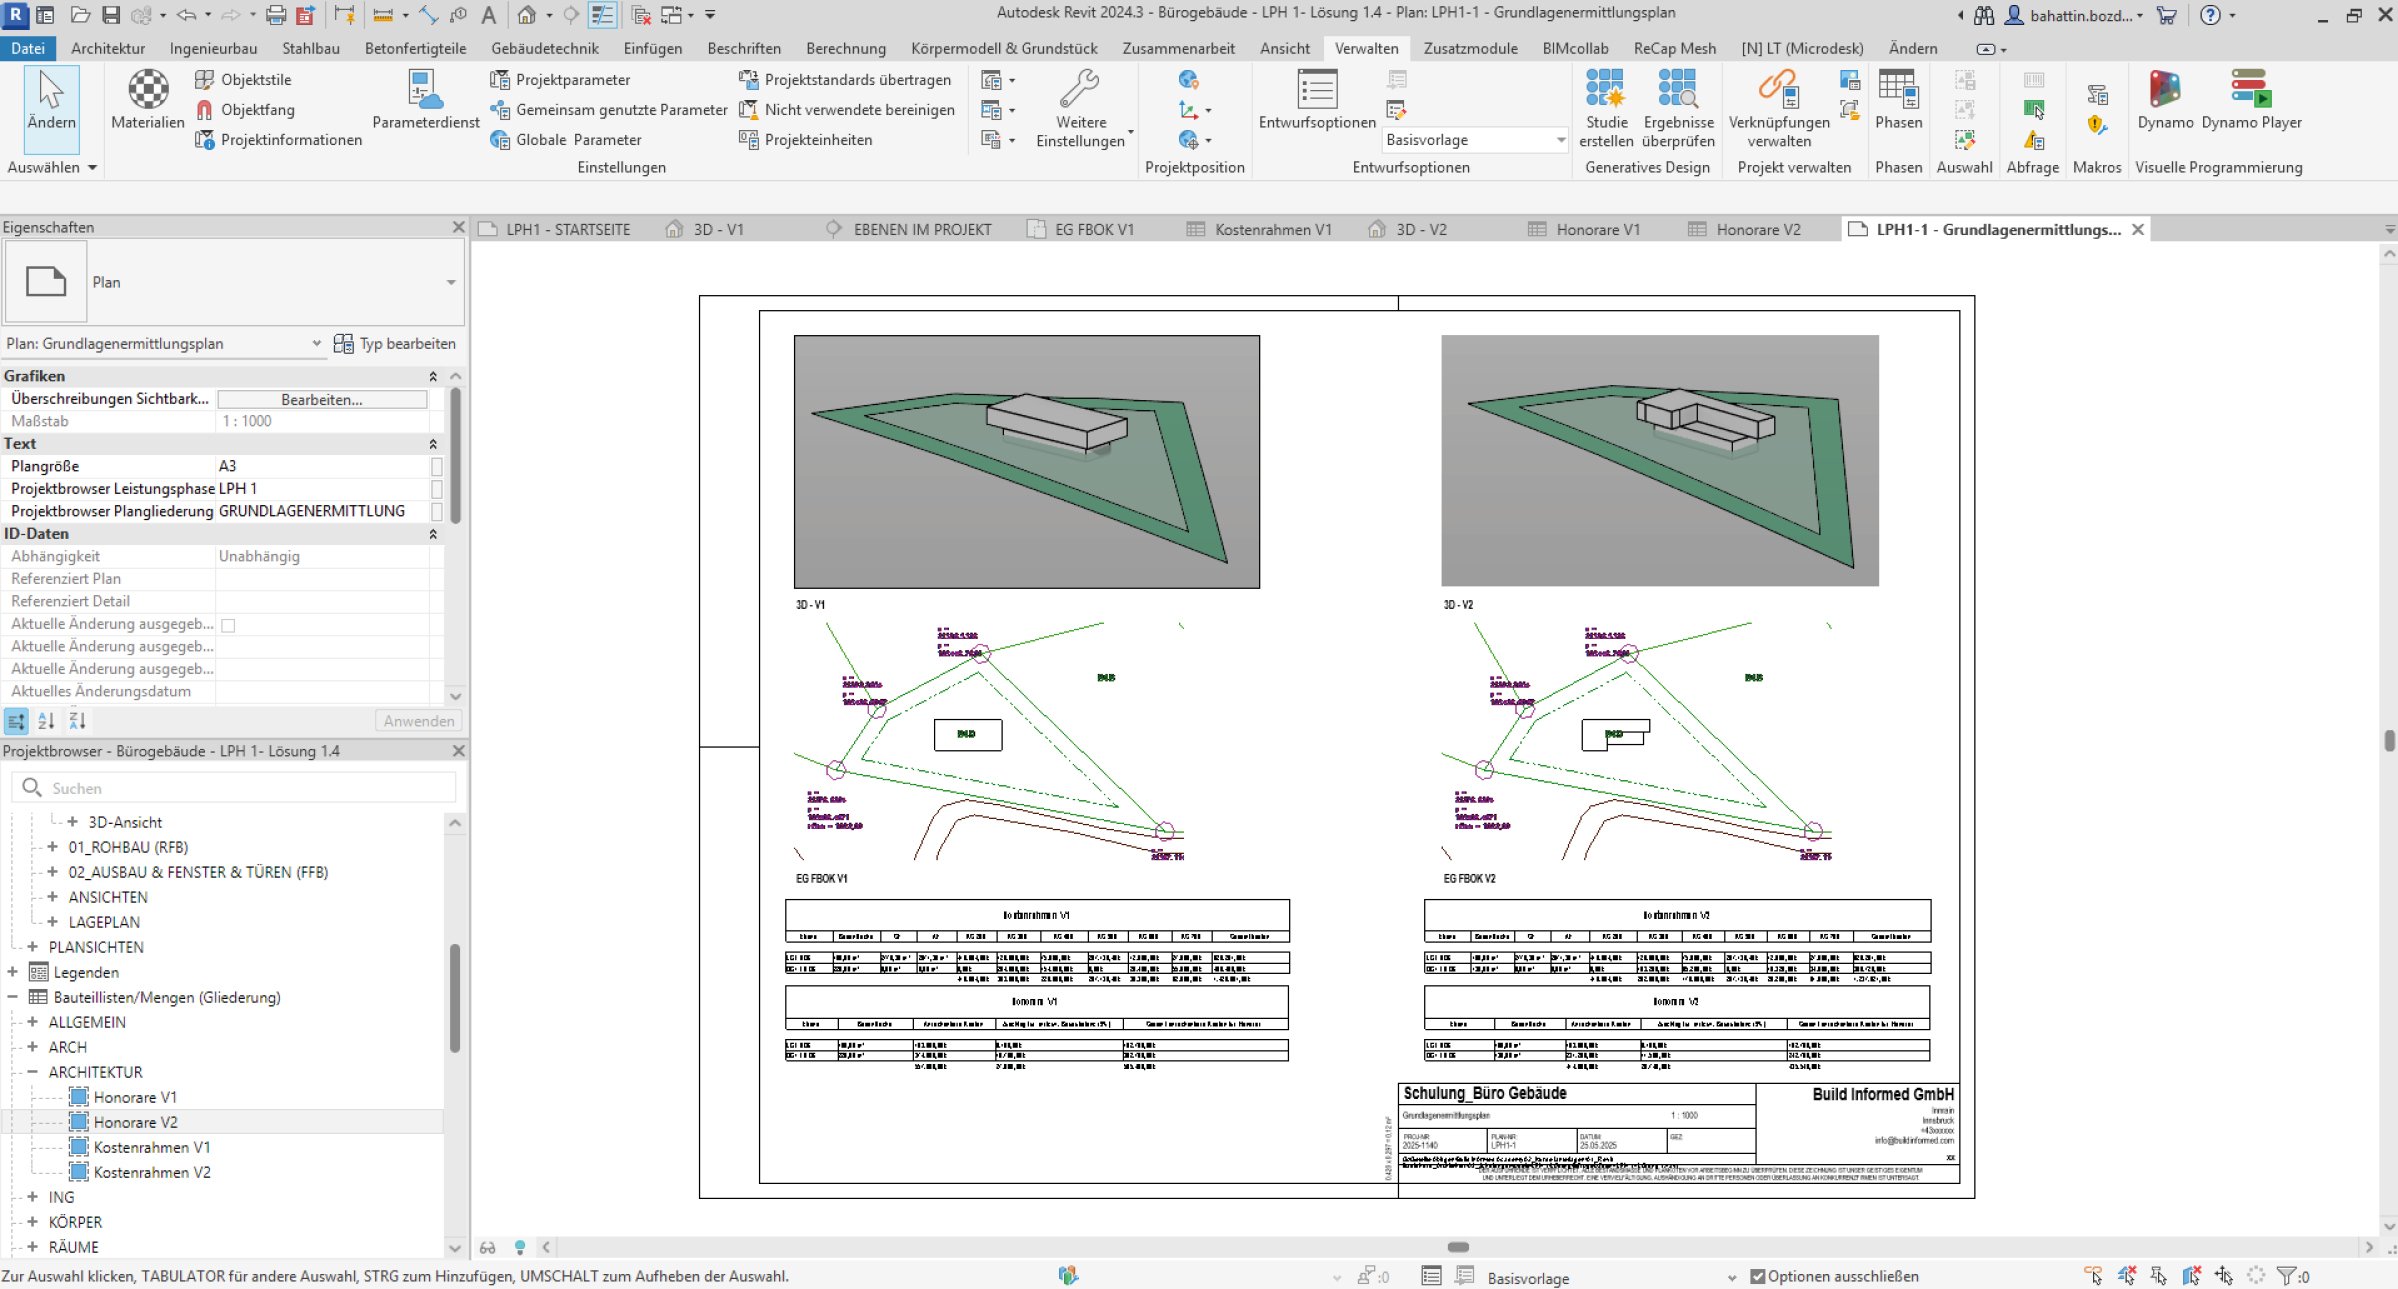Launch Dynamo Player
Screen dimensions: 2398x1289
pos(2251,101)
